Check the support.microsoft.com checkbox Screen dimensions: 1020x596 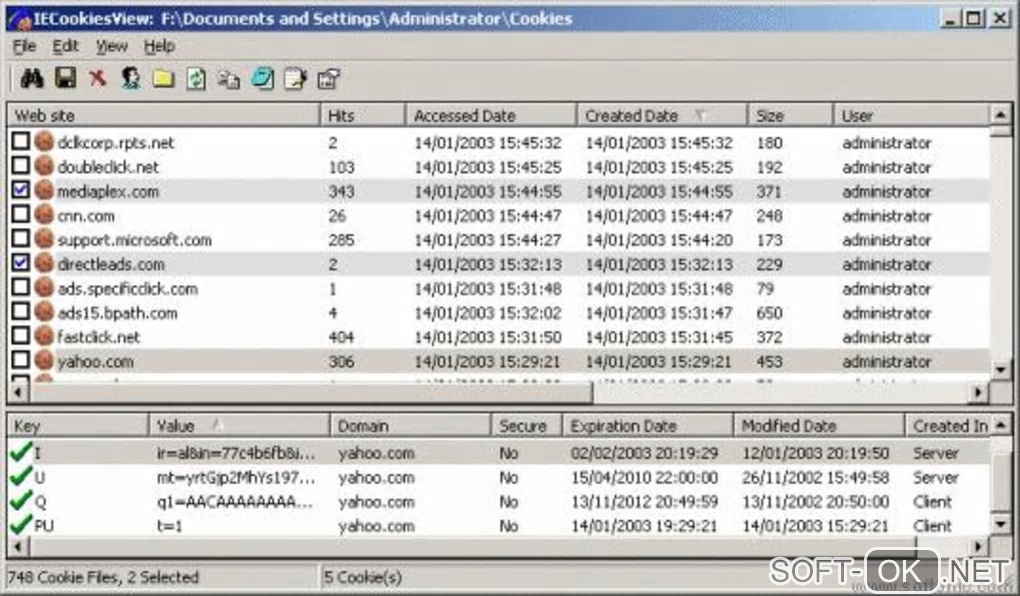21,238
